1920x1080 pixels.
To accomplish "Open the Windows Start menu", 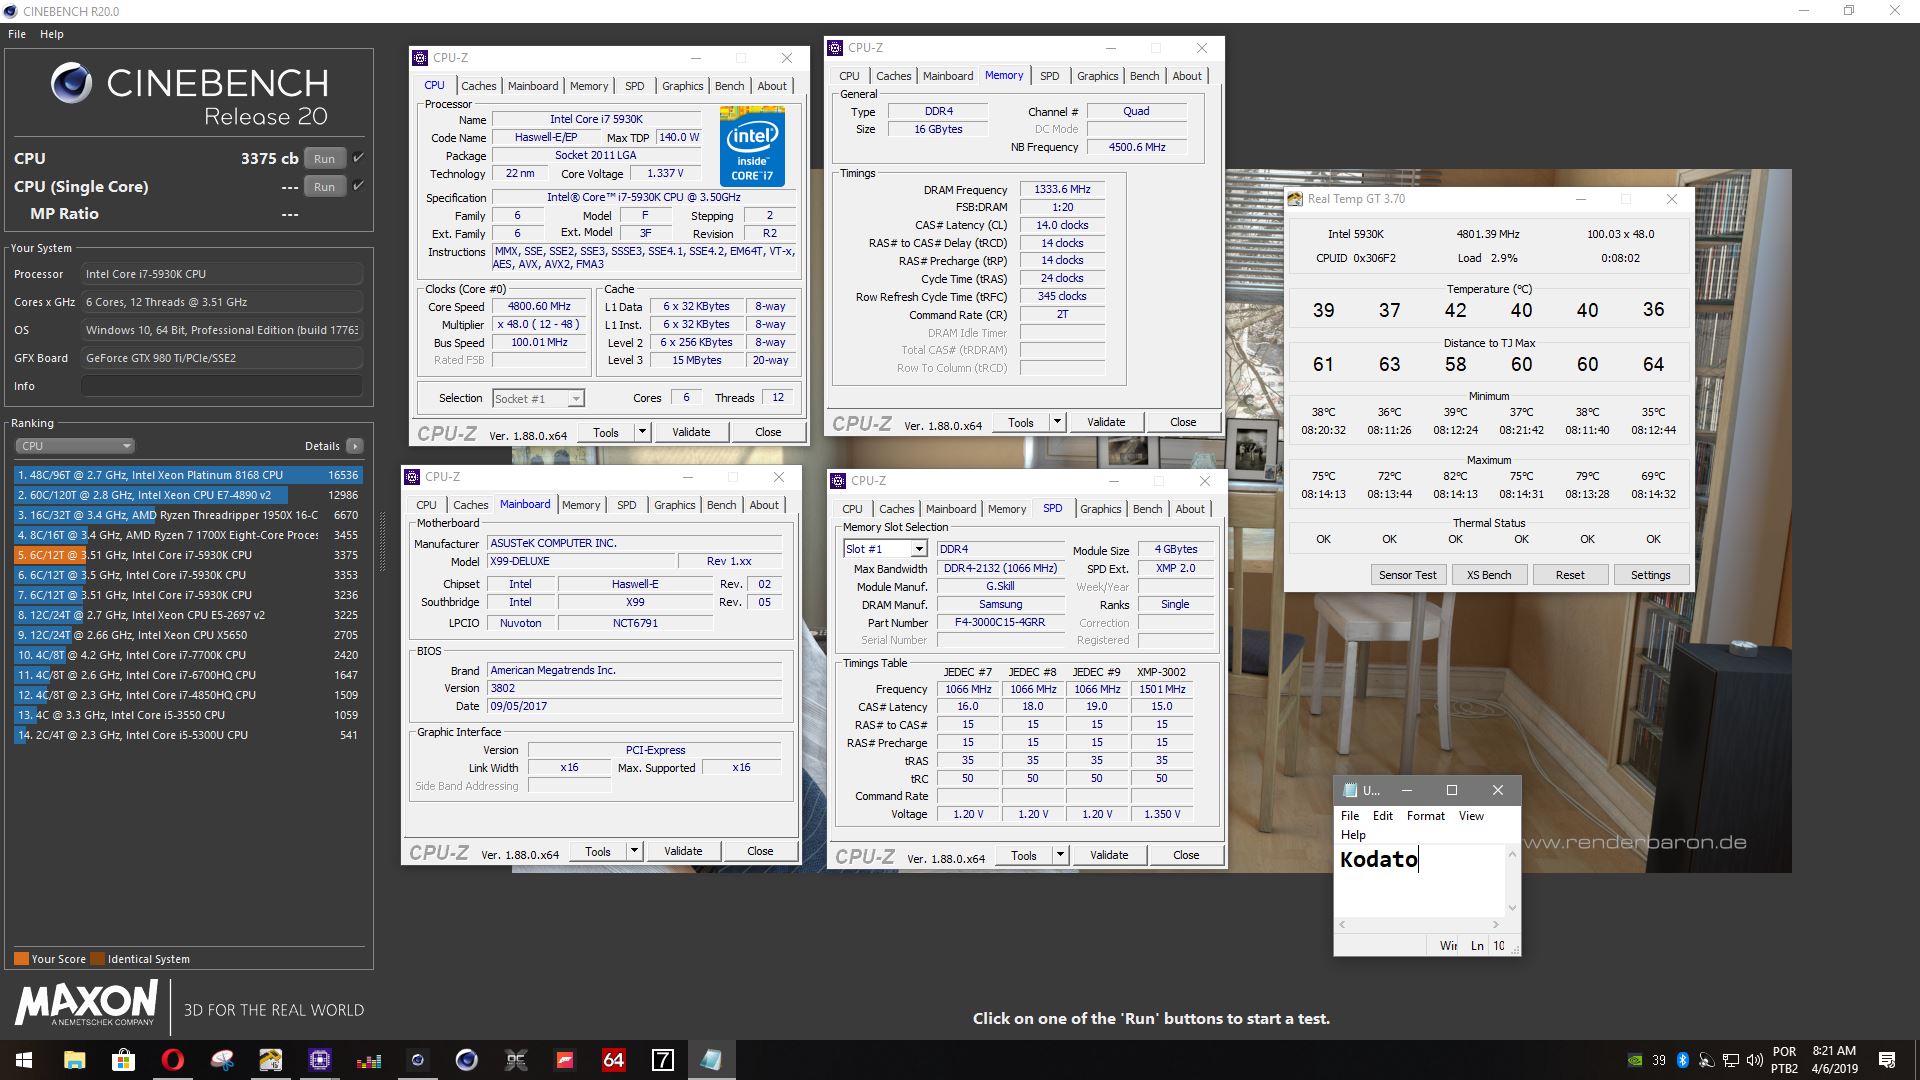I will pyautogui.click(x=23, y=1060).
